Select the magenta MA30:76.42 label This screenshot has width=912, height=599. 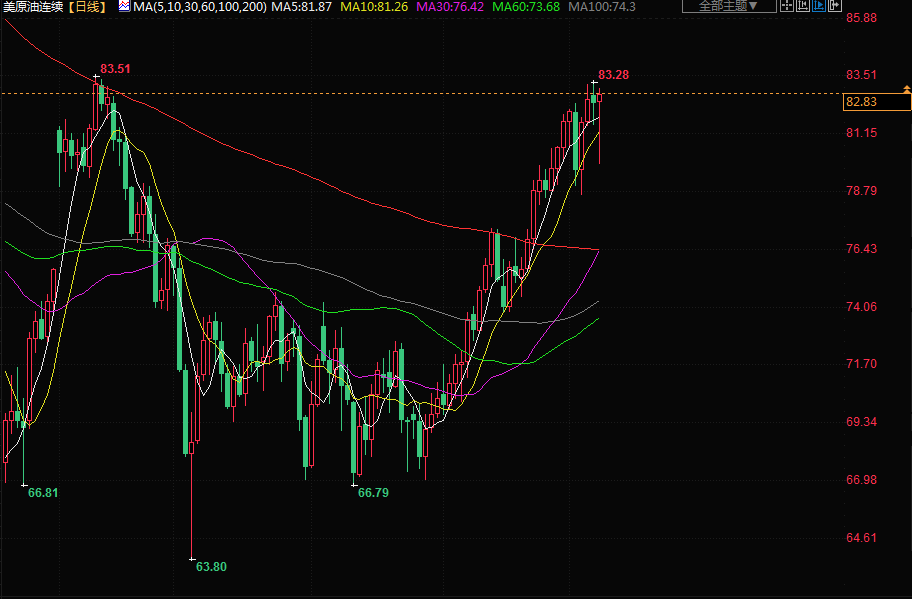[450, 7]
